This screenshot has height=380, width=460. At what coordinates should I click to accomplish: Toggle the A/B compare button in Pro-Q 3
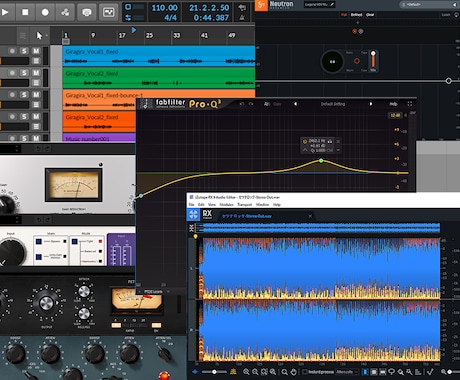(267, 104)
